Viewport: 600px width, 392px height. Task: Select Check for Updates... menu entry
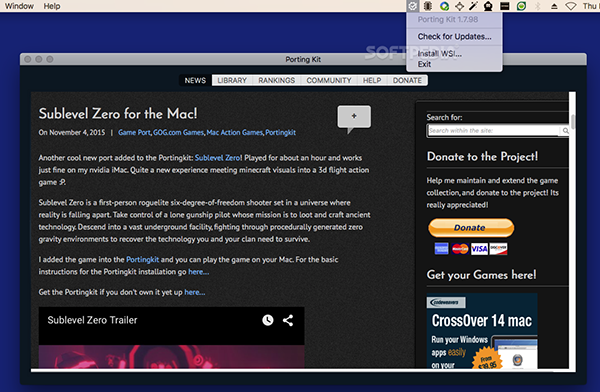point(454,37)
